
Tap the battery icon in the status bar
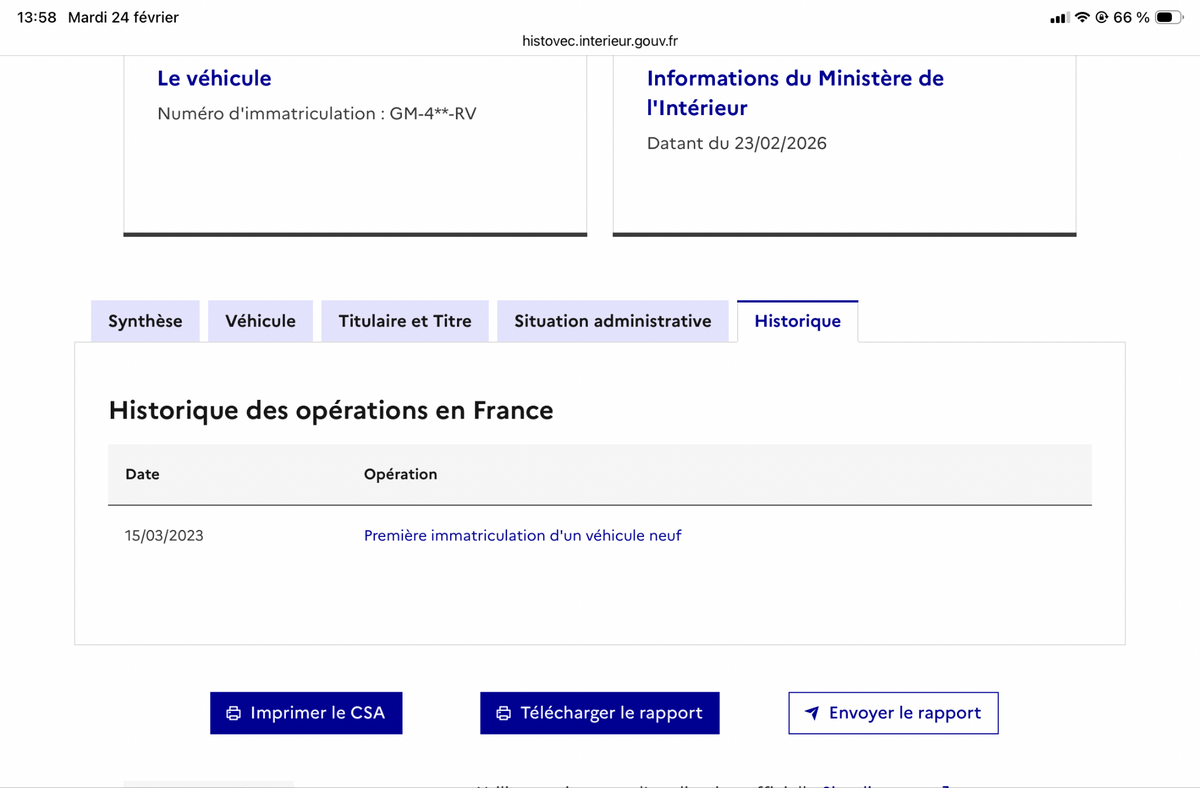(1169, 17)
